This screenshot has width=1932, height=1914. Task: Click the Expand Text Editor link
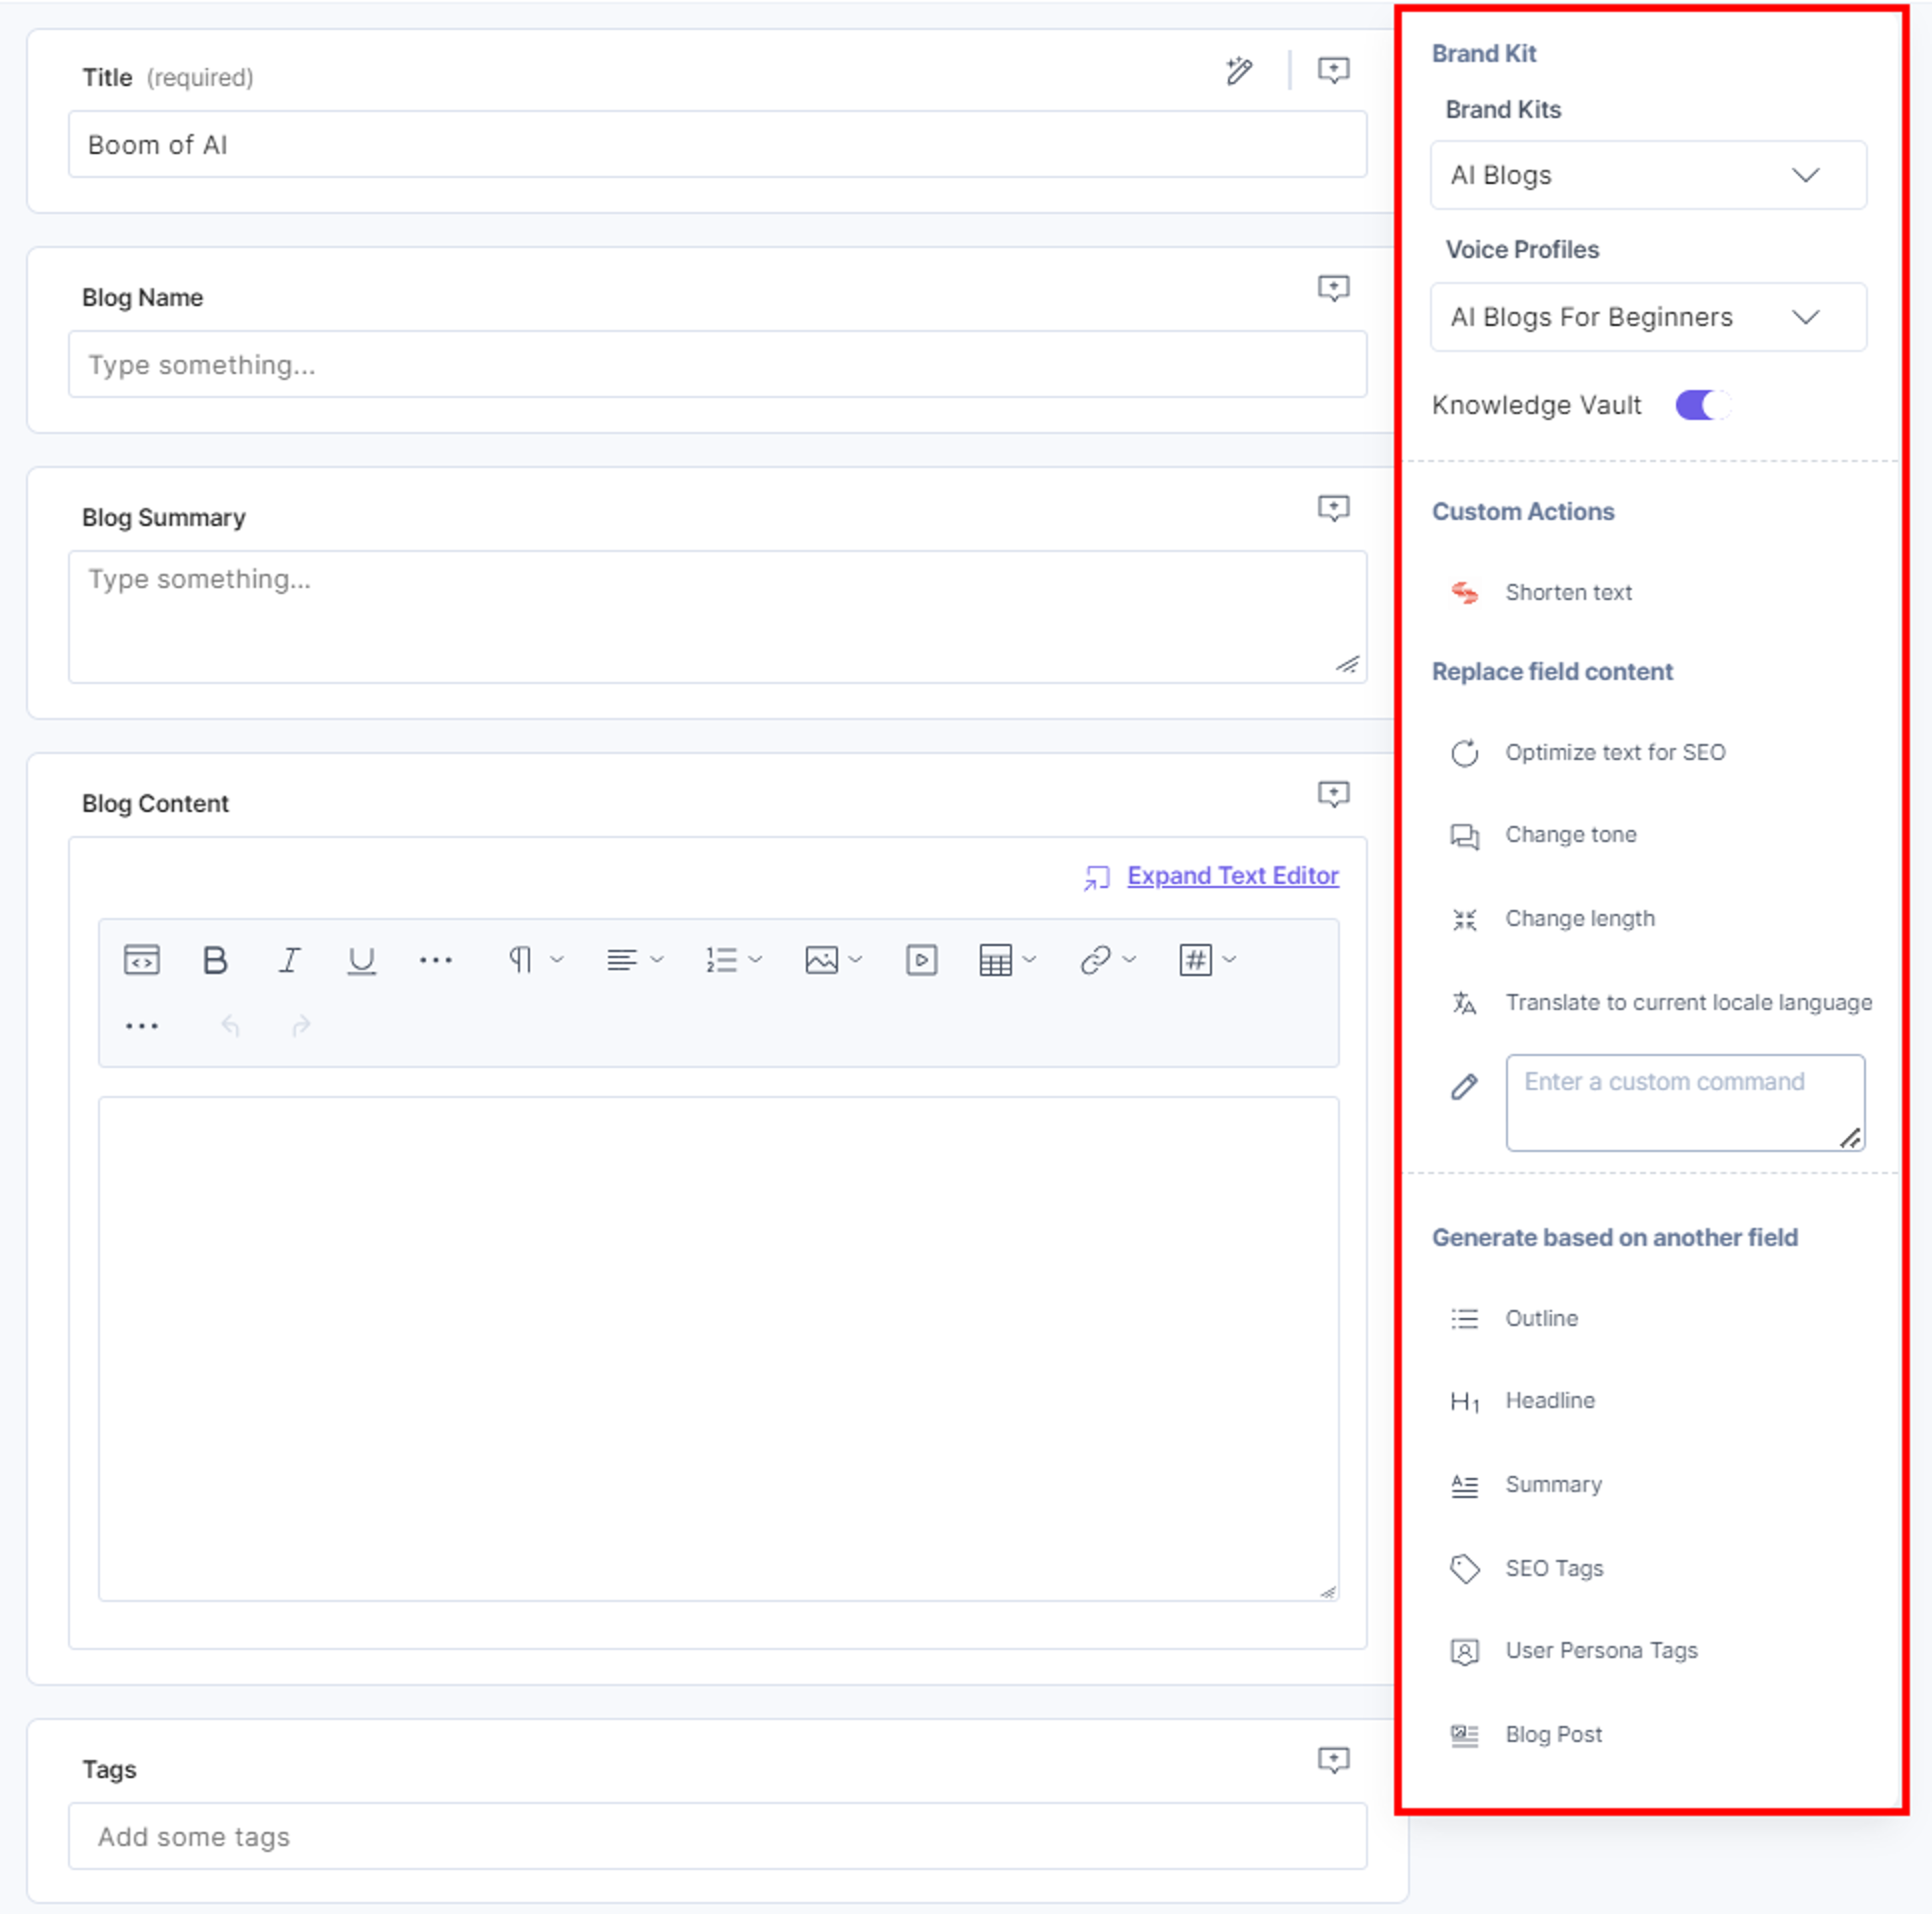(1232, 876)
